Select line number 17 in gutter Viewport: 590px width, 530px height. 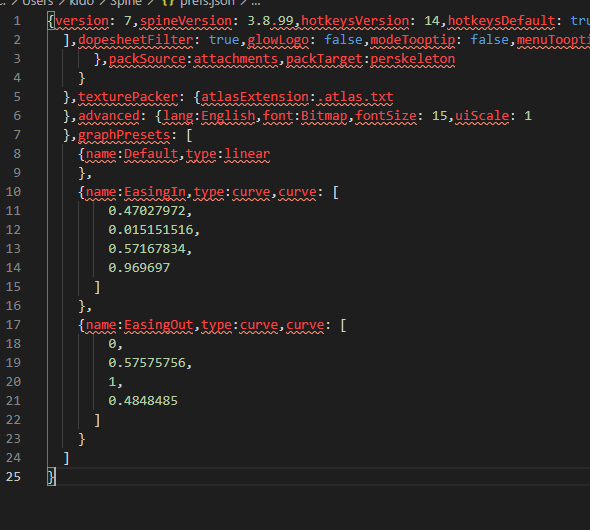coord(13,325)
